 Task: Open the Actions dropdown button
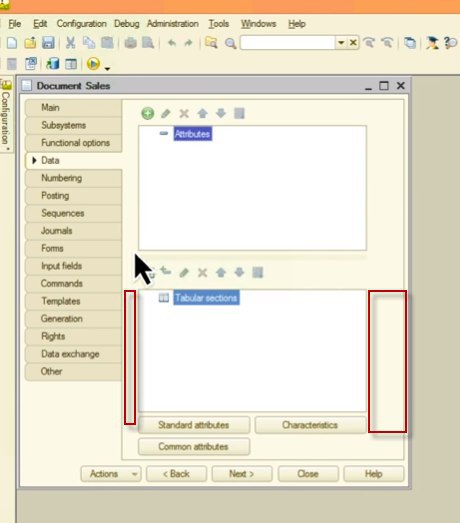pyautogui.click(x=111, y=474)
